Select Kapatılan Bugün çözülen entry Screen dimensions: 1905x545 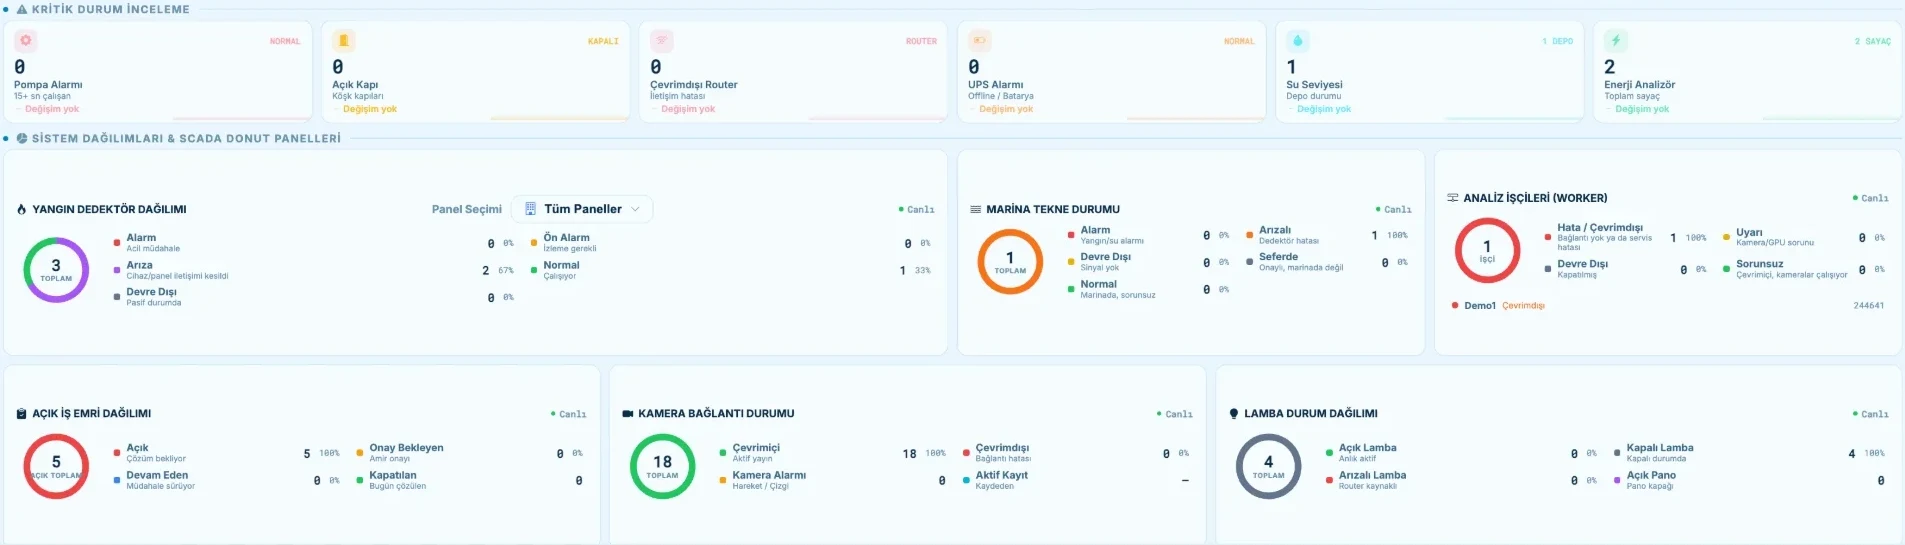(470, 480)
